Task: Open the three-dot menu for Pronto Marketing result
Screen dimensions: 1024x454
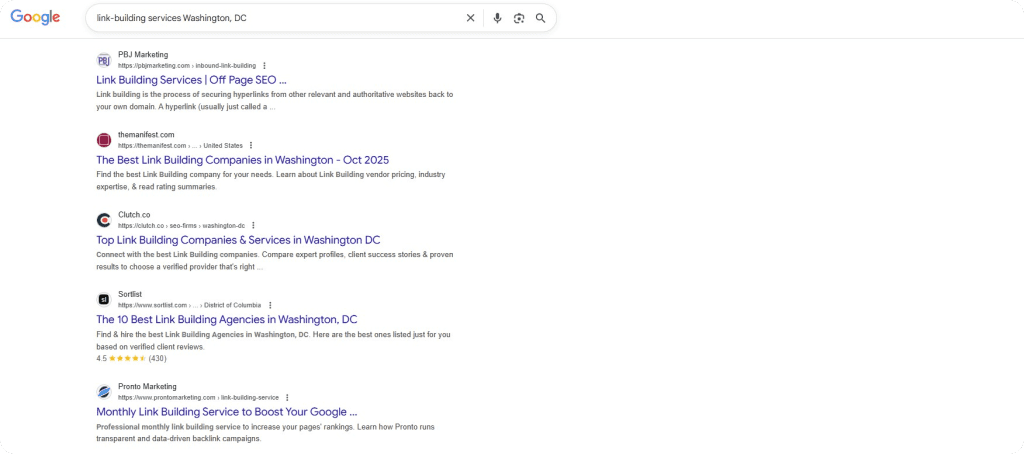Action: pyautogui.click(x=287, y=397)
